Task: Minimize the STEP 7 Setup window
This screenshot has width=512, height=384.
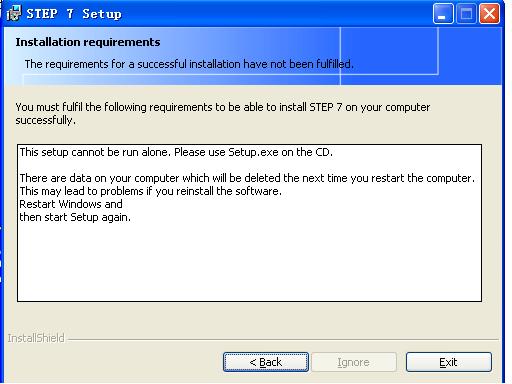Action: (443, 14)
